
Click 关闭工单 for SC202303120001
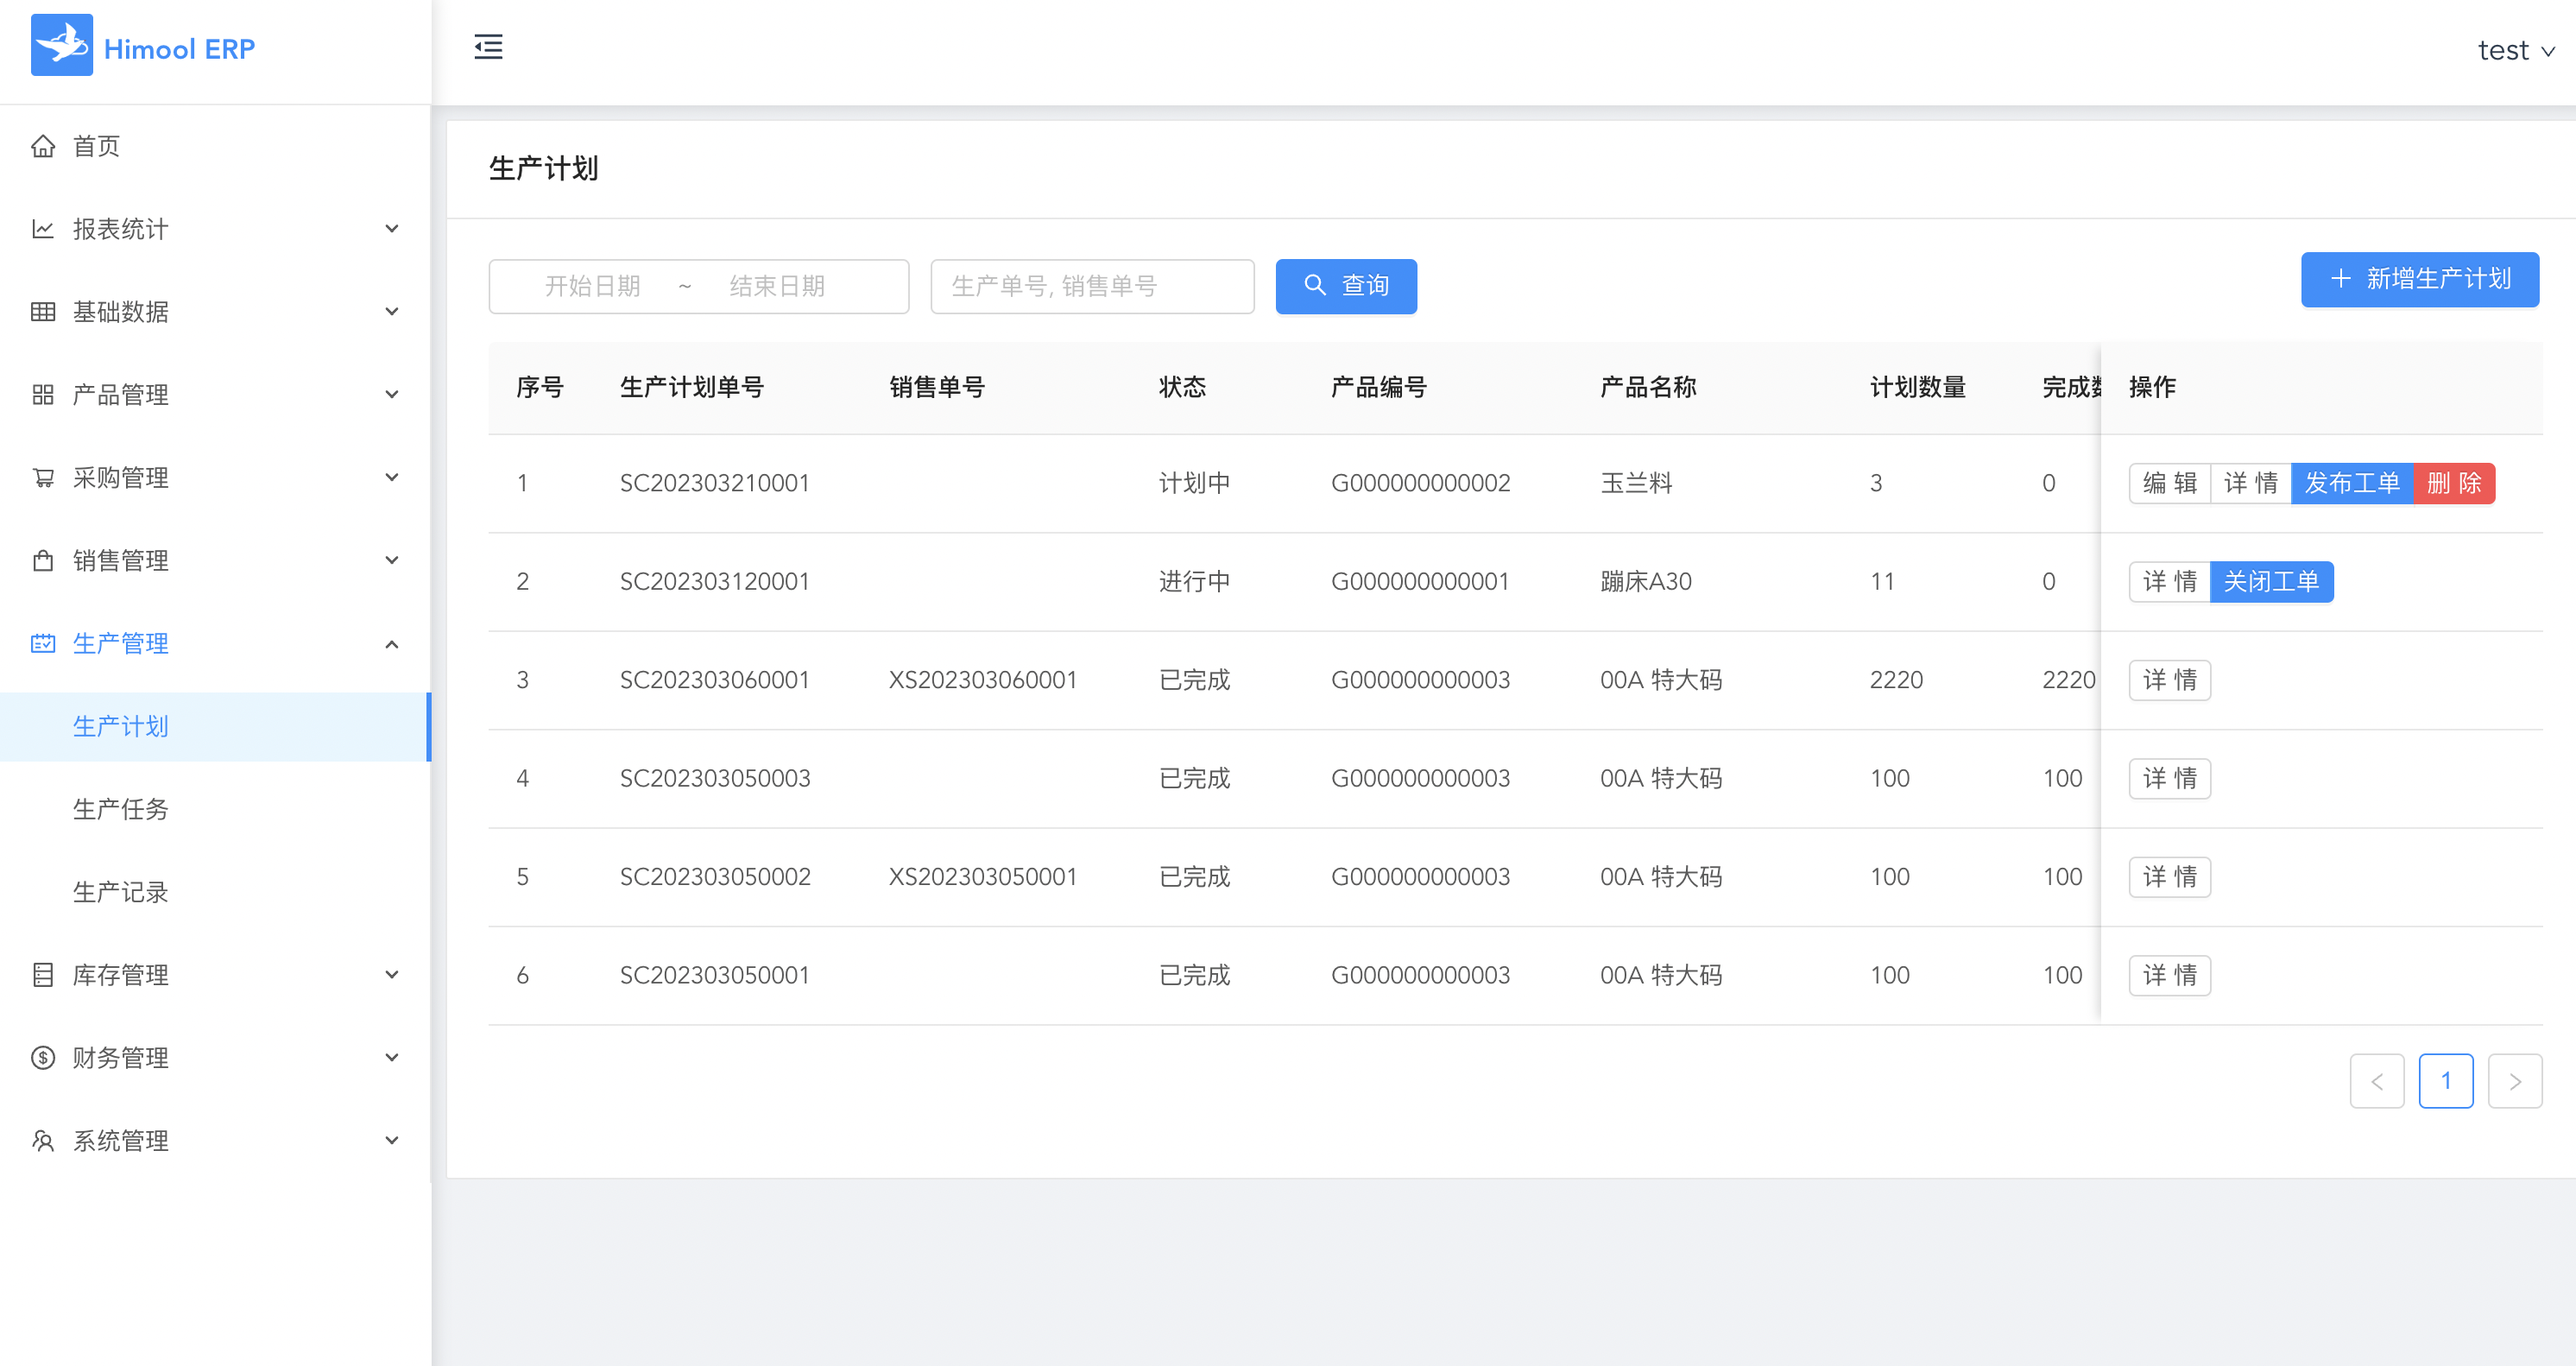point(2270,581)
